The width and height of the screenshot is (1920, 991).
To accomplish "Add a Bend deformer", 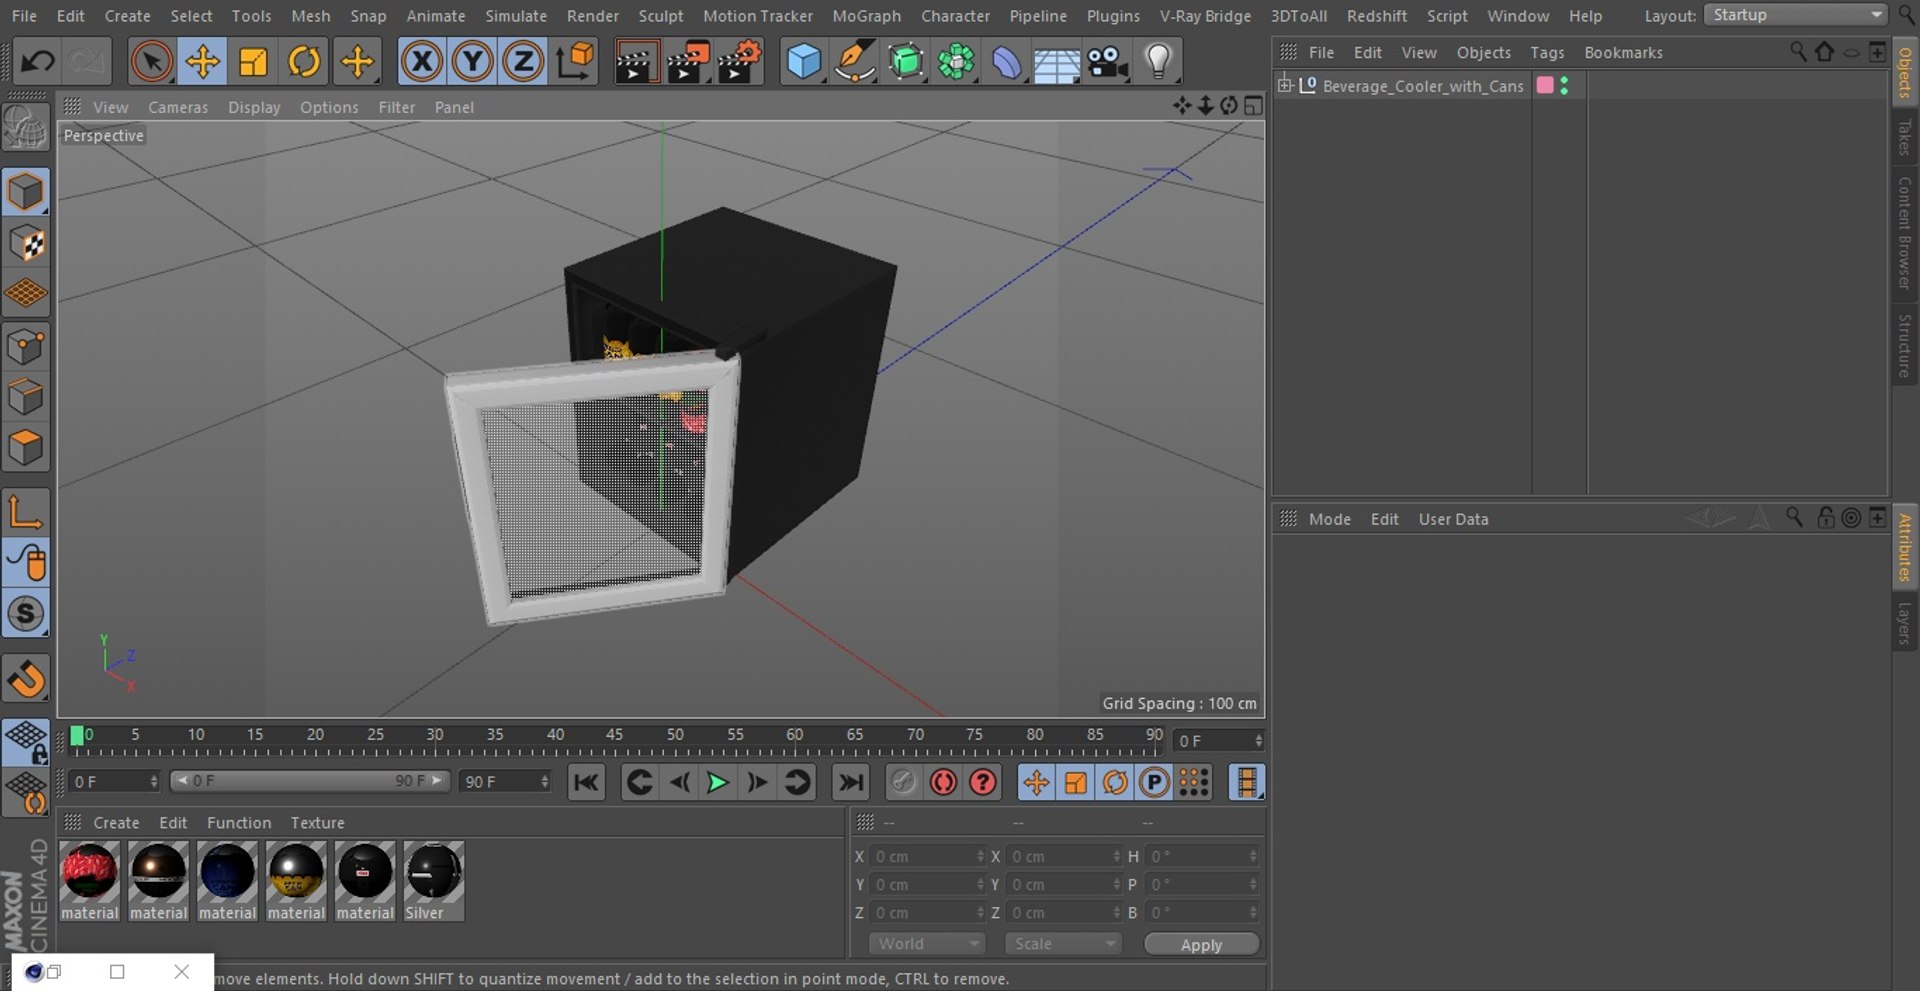I will click(1007, 62).
